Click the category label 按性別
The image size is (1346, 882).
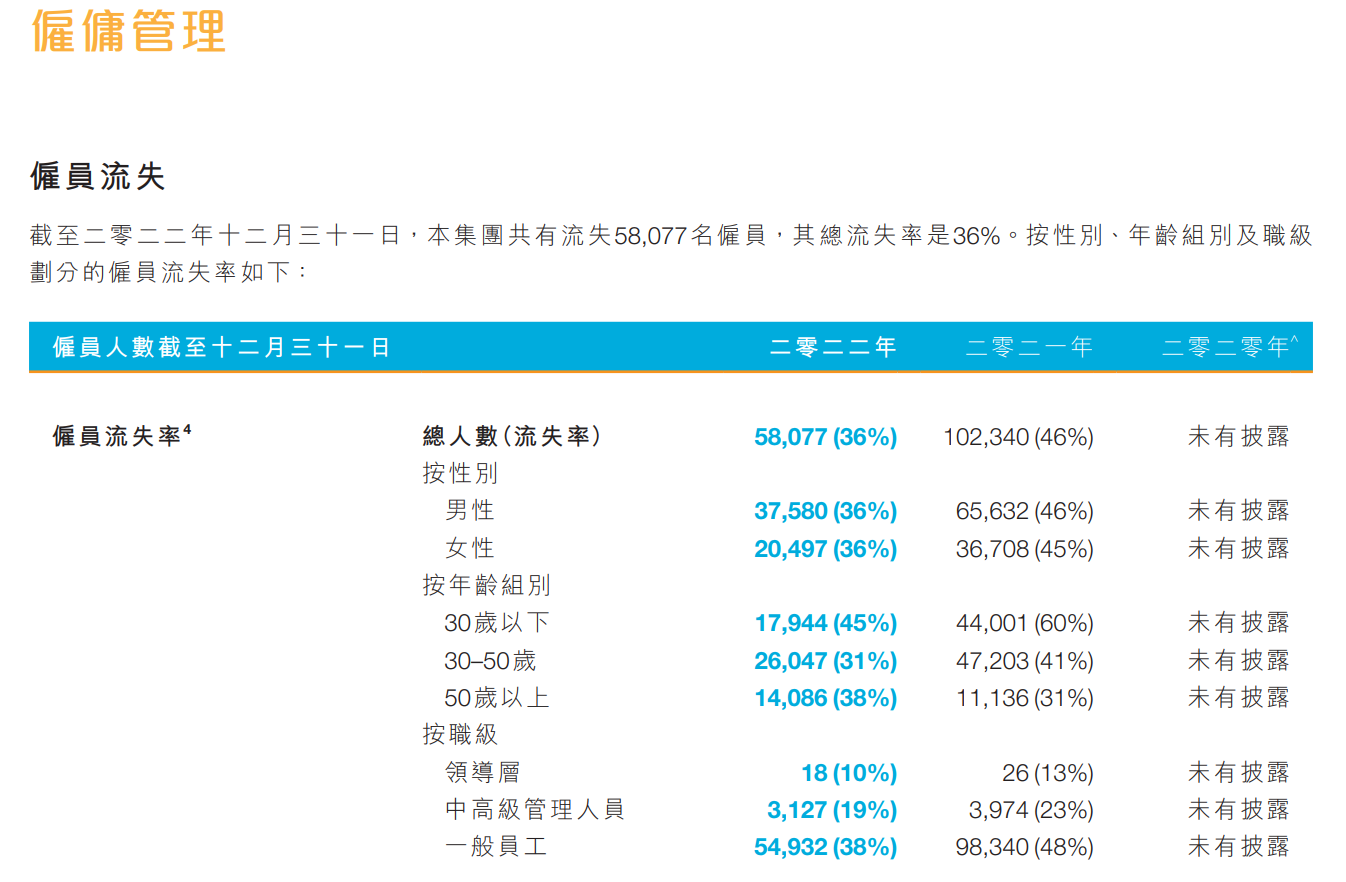click(460, 473)
